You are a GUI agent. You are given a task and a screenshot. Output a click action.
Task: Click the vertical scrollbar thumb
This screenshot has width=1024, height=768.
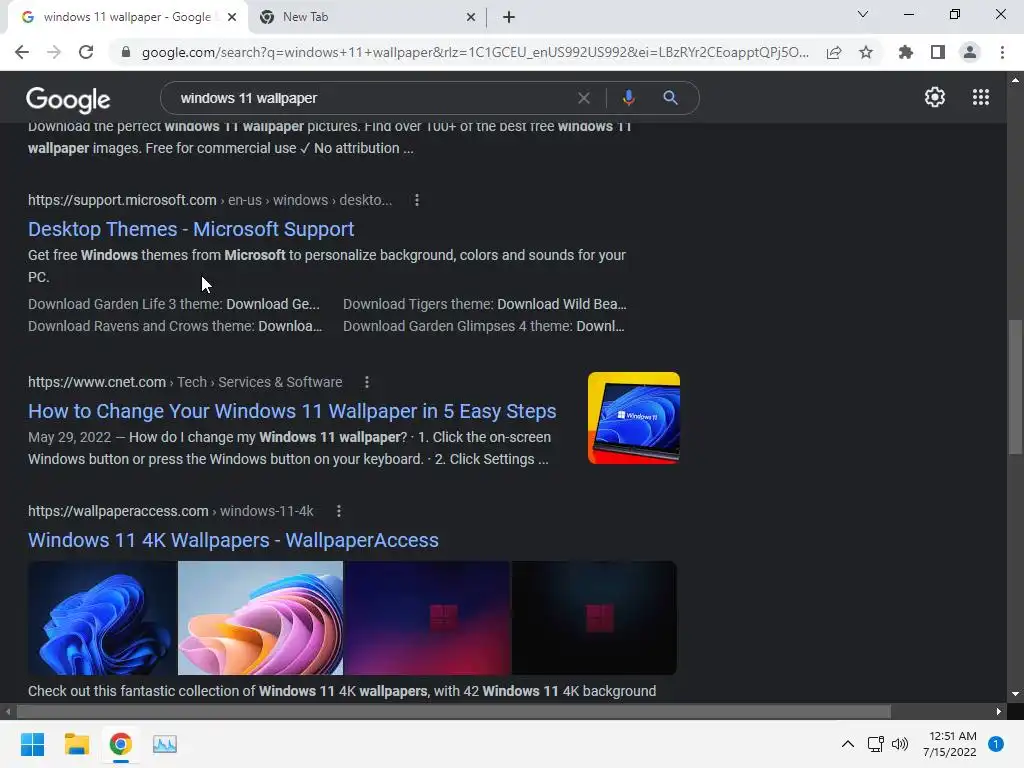pos(1015,386)
